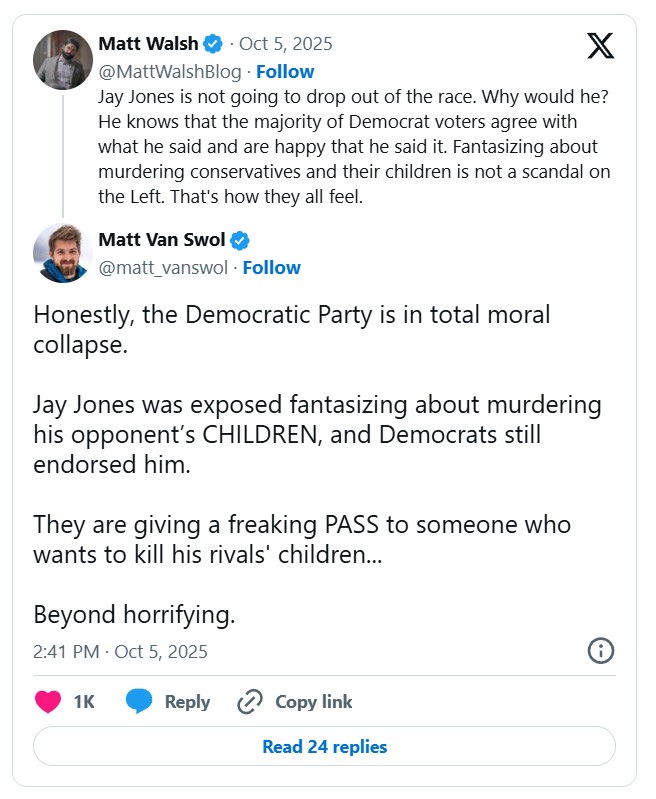Open Matt Van Swol's profile picture

coord(63,253)
